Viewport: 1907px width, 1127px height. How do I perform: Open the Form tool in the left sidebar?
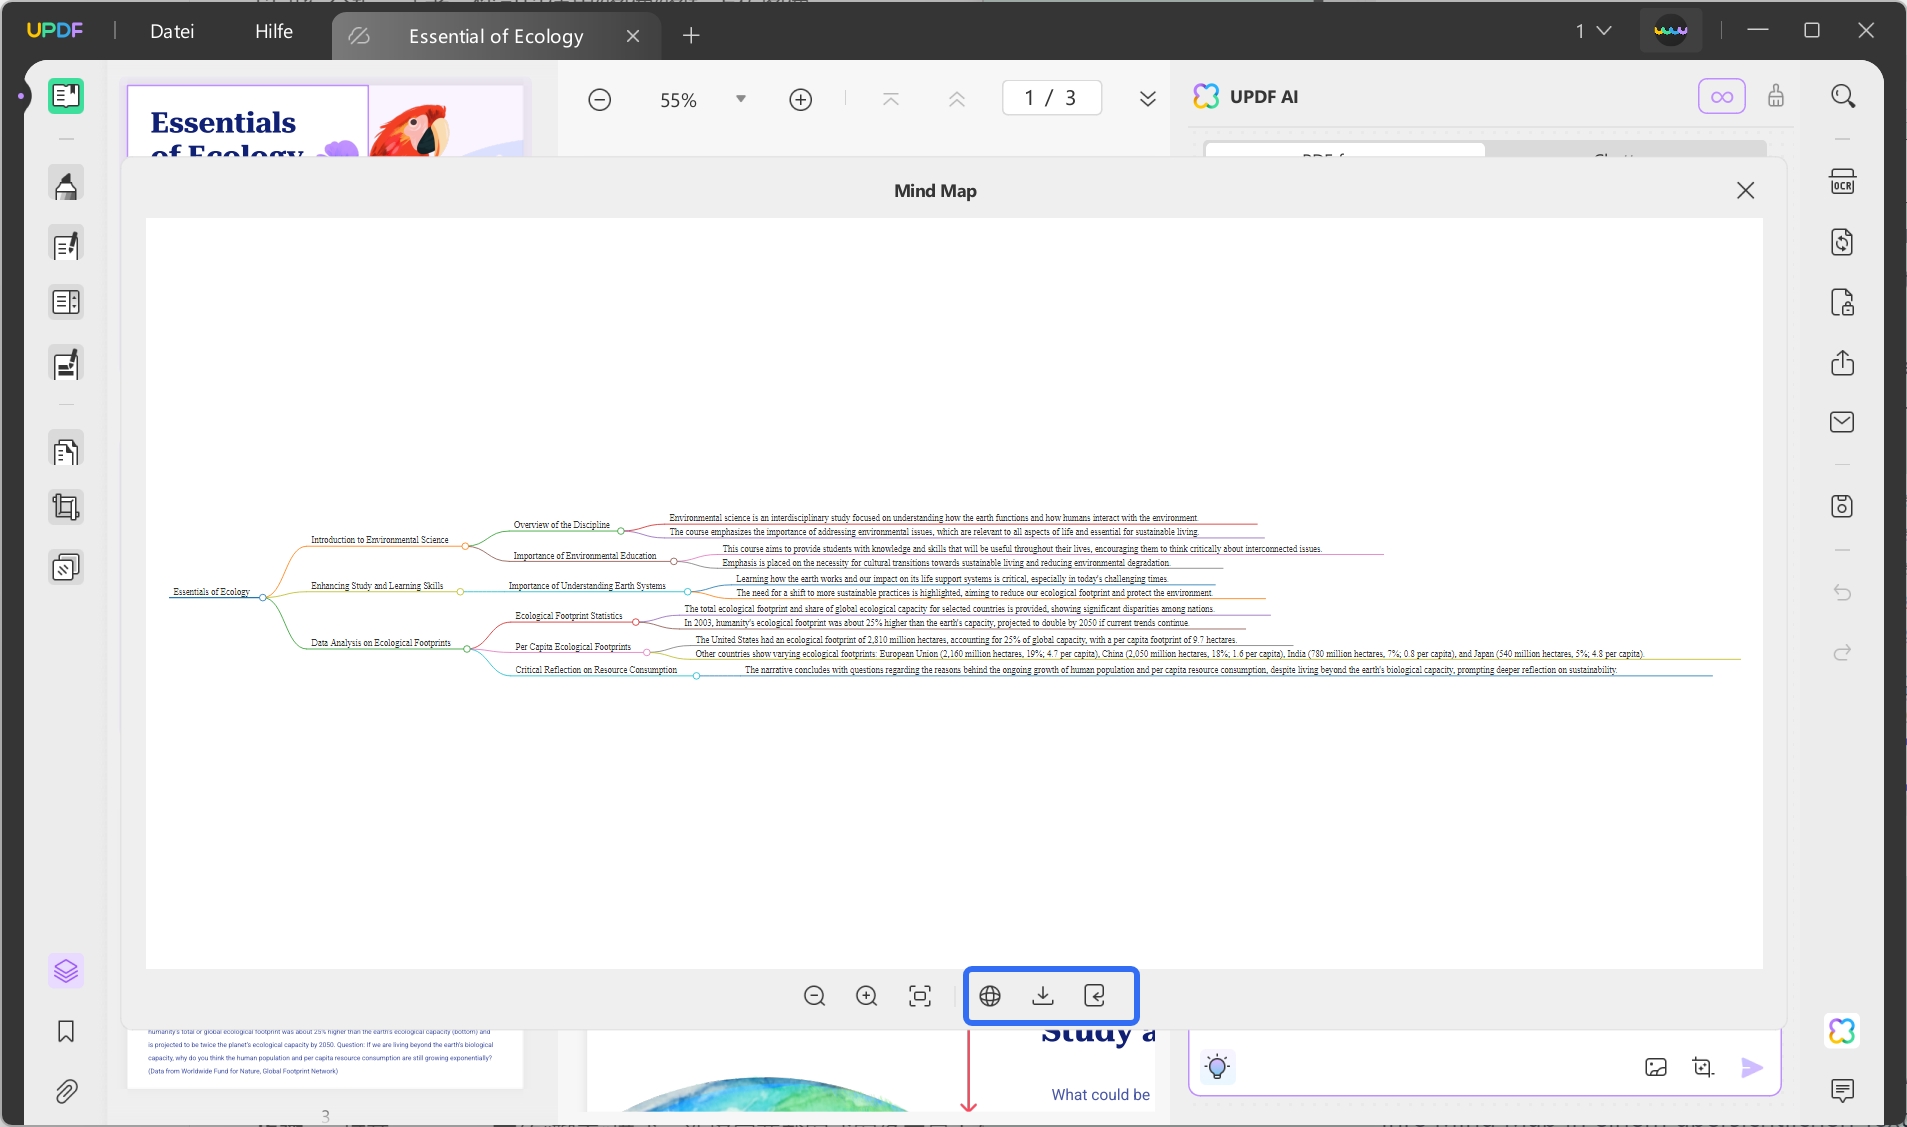tap(66, 302)
